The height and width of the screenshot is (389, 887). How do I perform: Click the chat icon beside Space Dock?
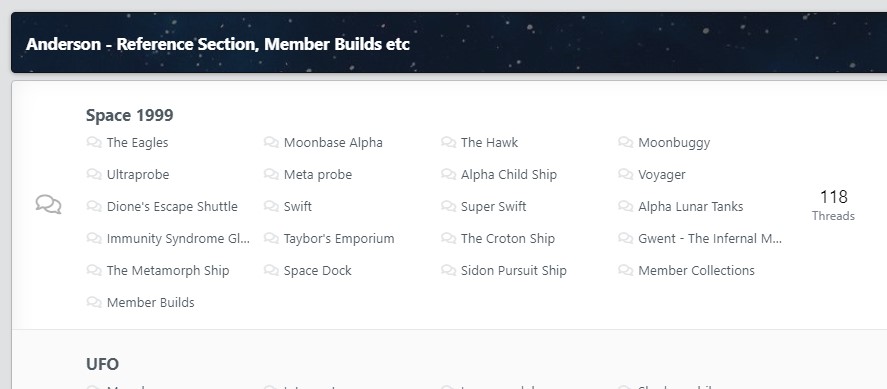[272, 270]
